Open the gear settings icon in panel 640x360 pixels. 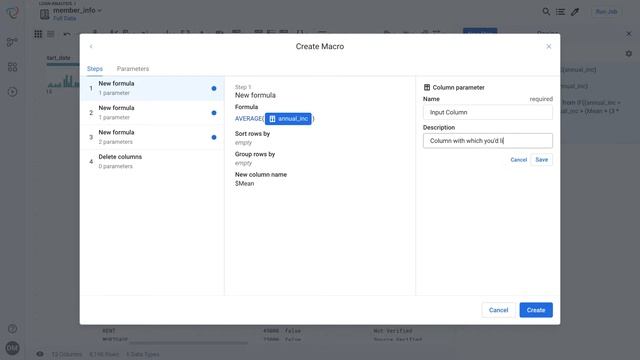(629, 53)
